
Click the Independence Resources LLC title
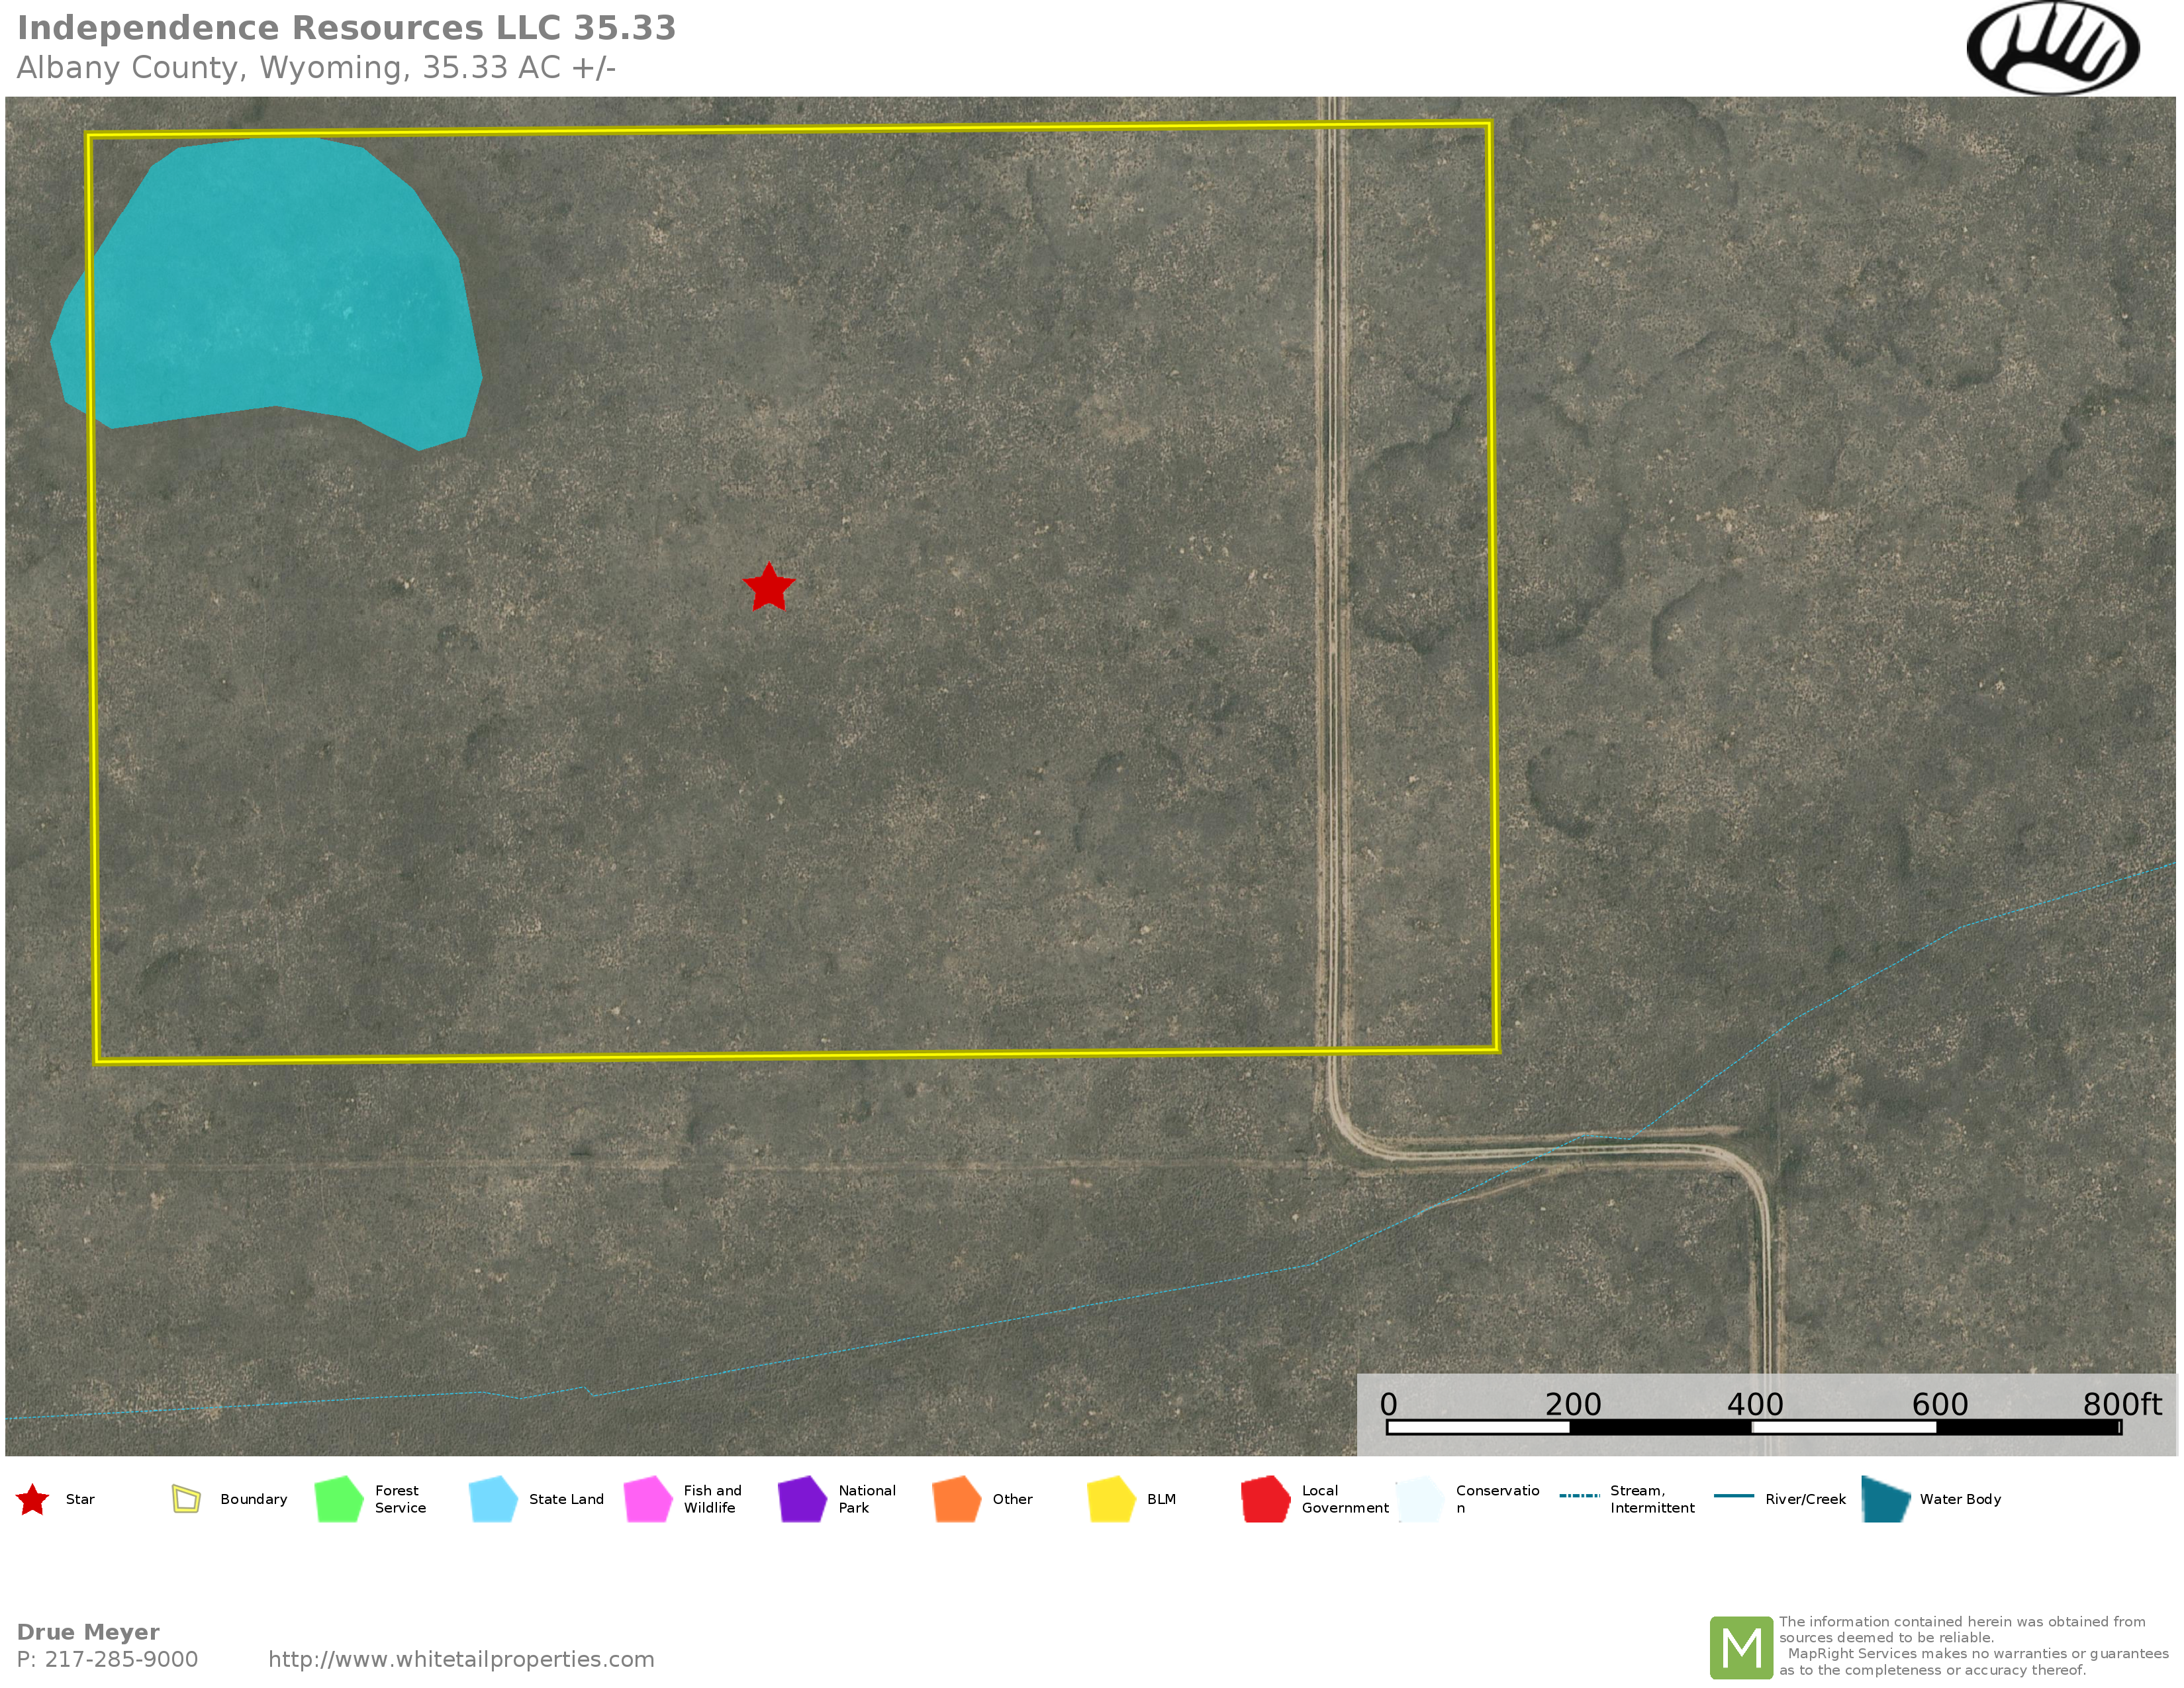point(346,28)
